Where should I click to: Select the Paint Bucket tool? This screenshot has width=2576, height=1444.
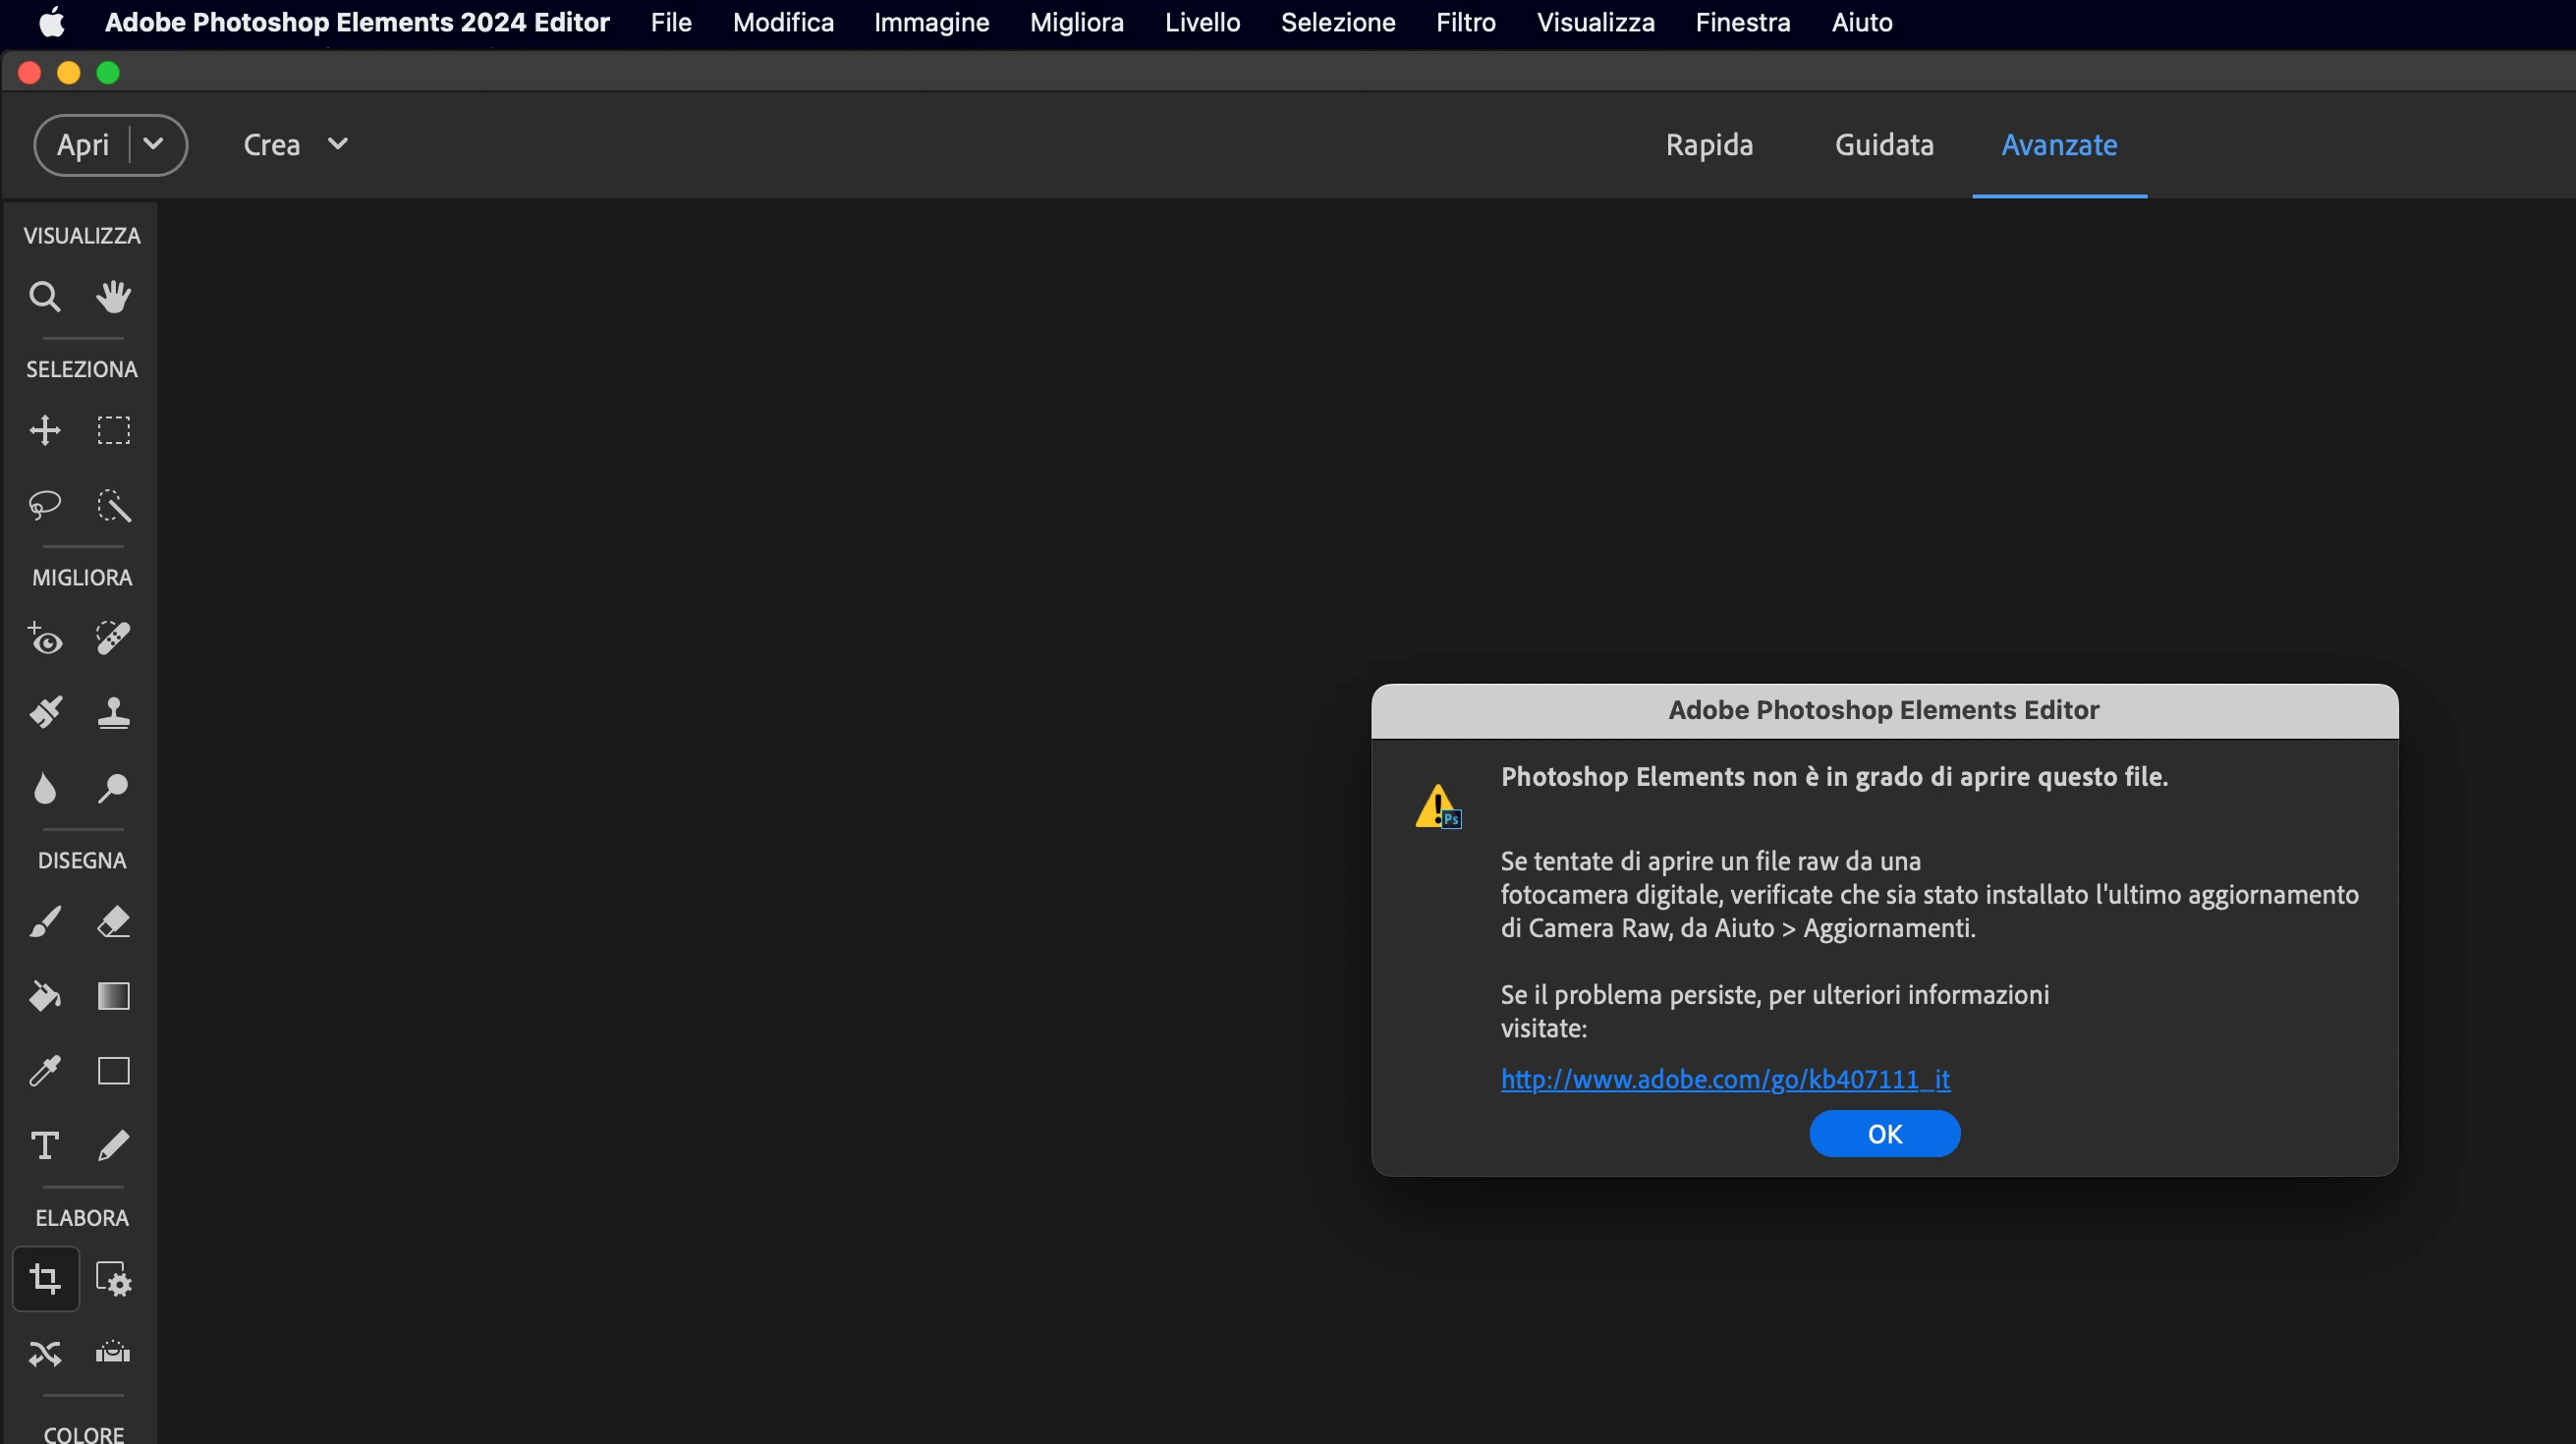(44, 996)
